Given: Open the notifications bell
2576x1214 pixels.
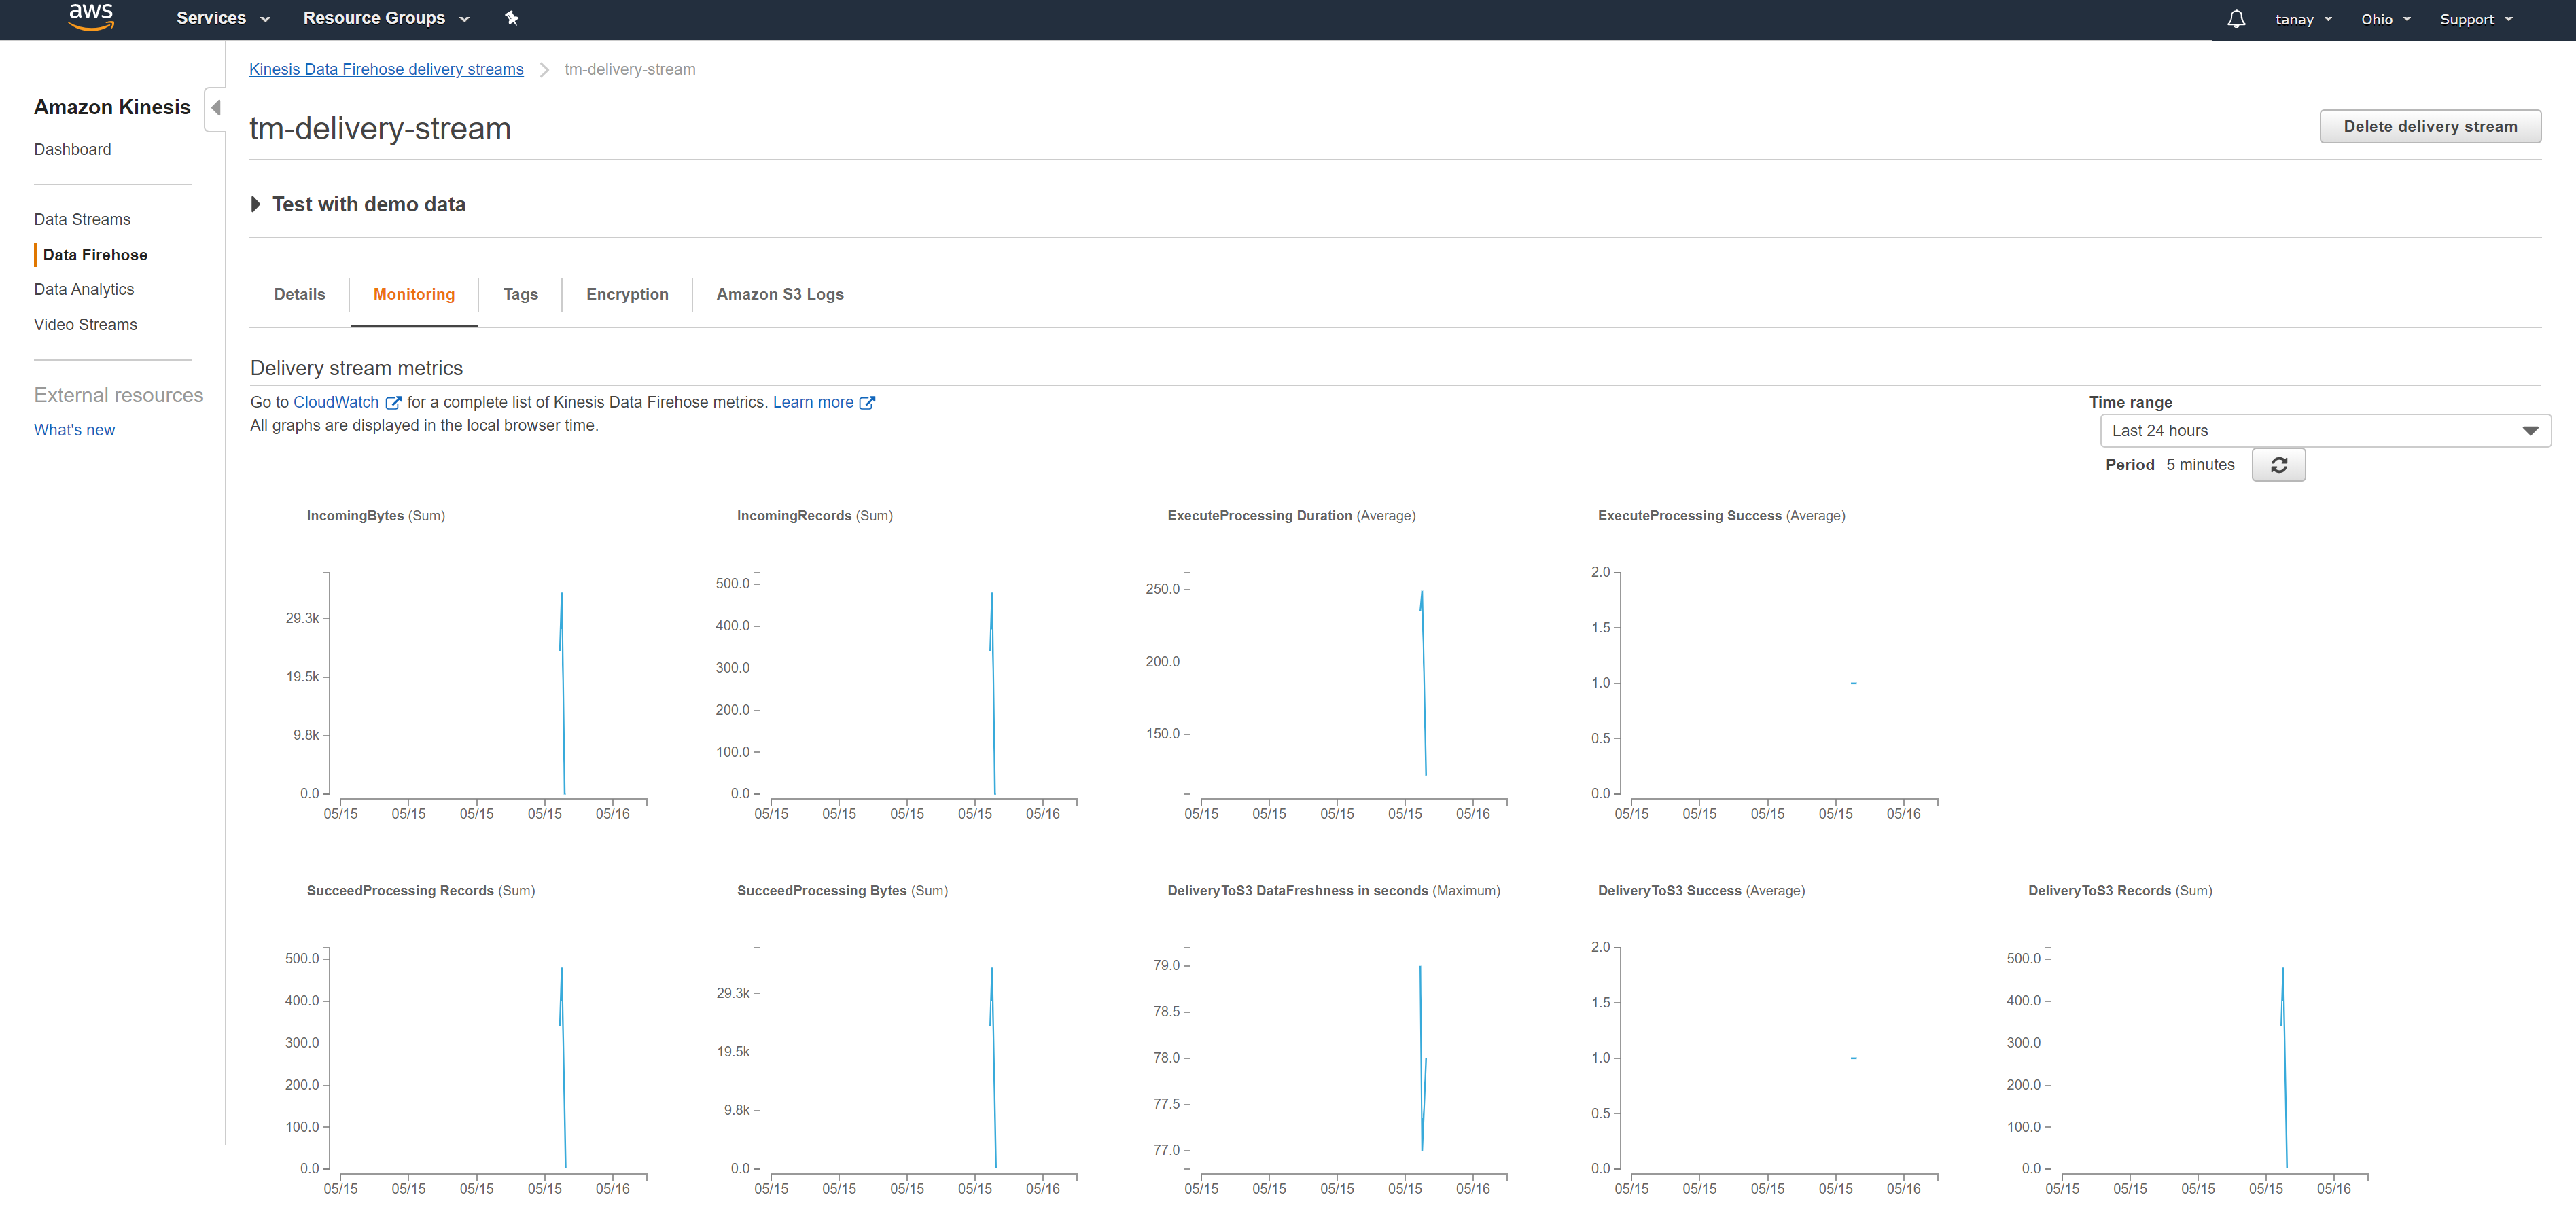Looking at the screenshot, I should click(2236, 18).
